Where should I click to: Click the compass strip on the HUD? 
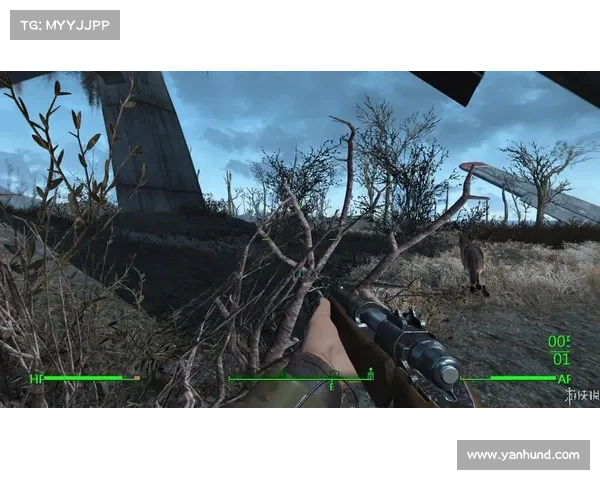click(x=301, y=379)
